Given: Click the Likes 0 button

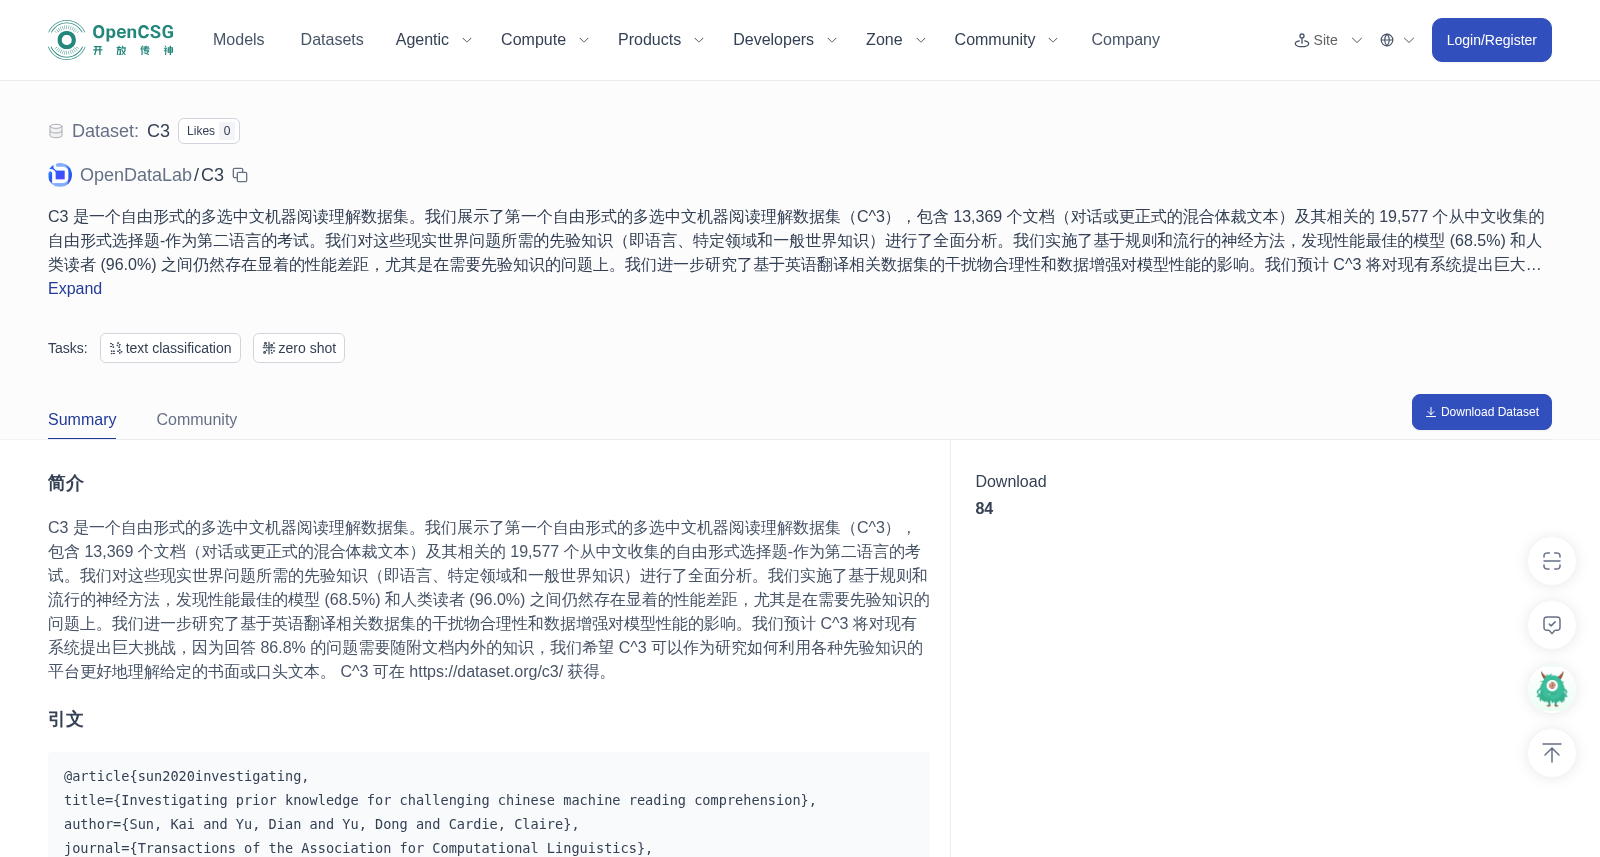Looking at the screenshot, I should pyautogui.click(x=209, y=131).
